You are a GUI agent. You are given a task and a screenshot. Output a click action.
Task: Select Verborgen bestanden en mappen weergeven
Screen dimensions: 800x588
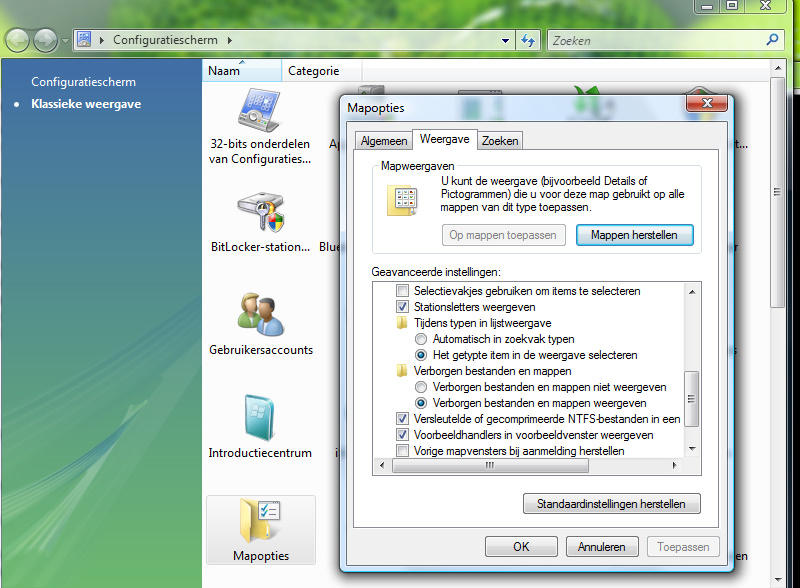click(421, 403)
